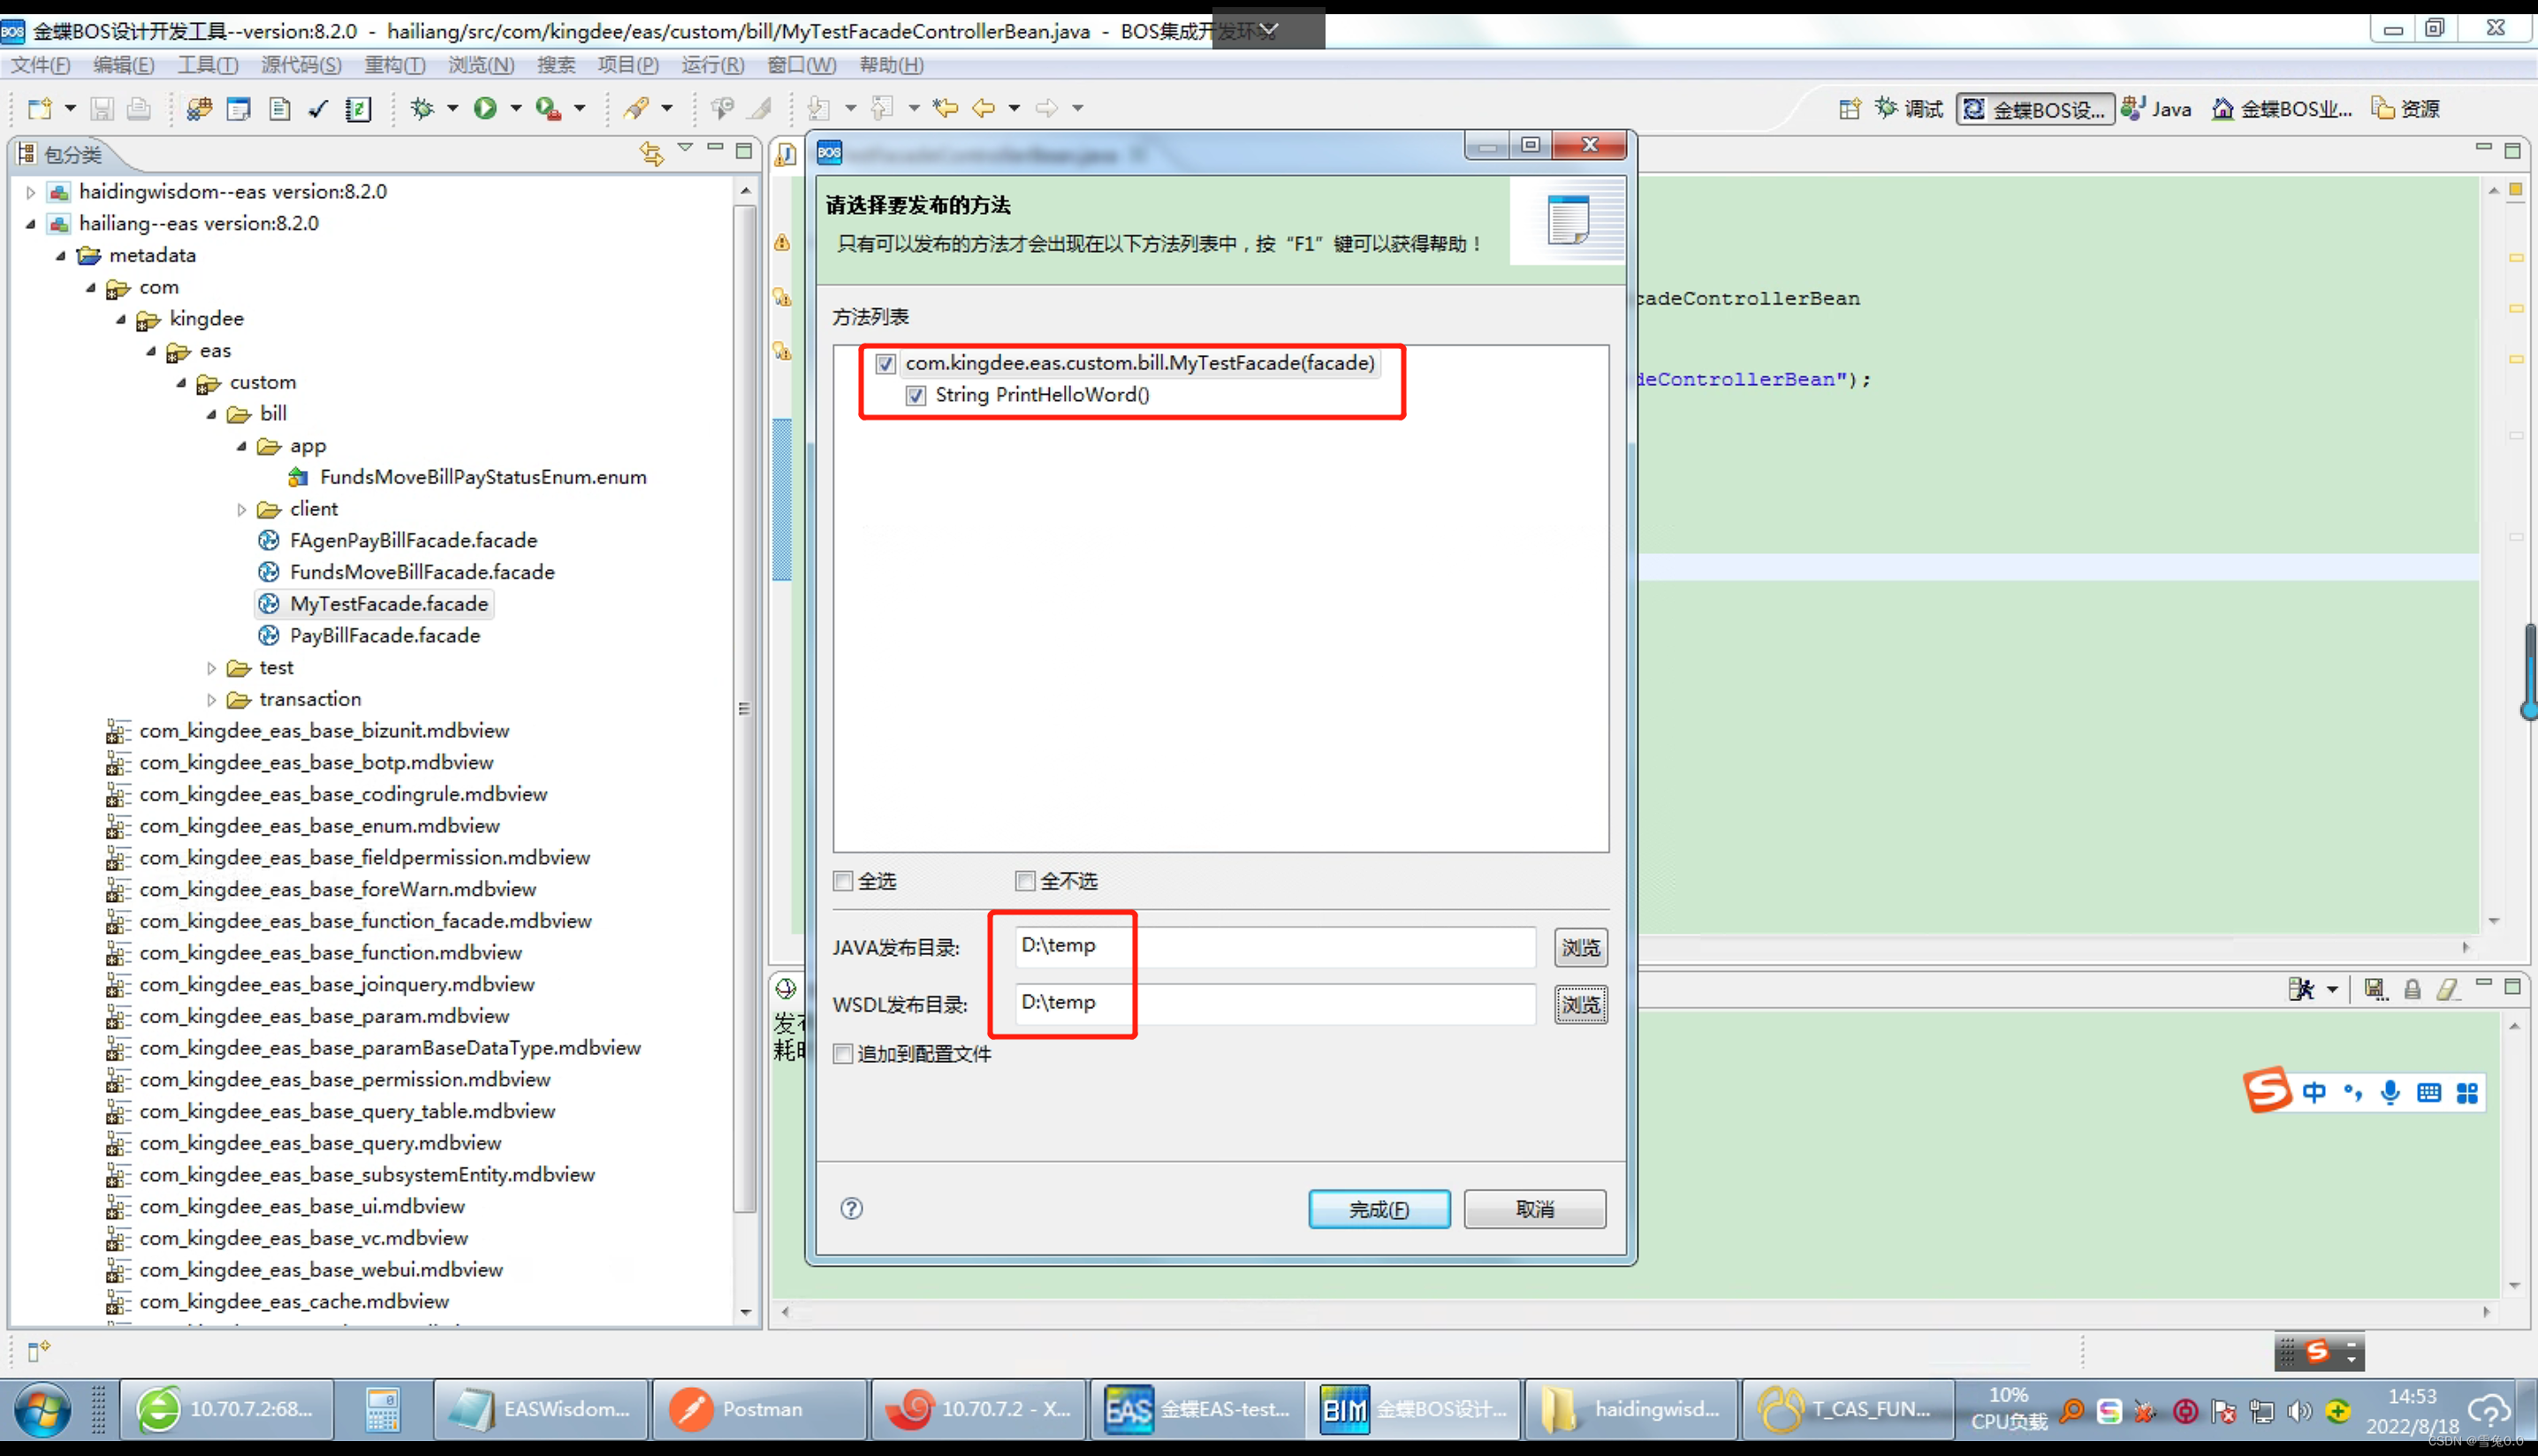
Task: Enable the 追加到配置文件 option
Action: 843,1053
